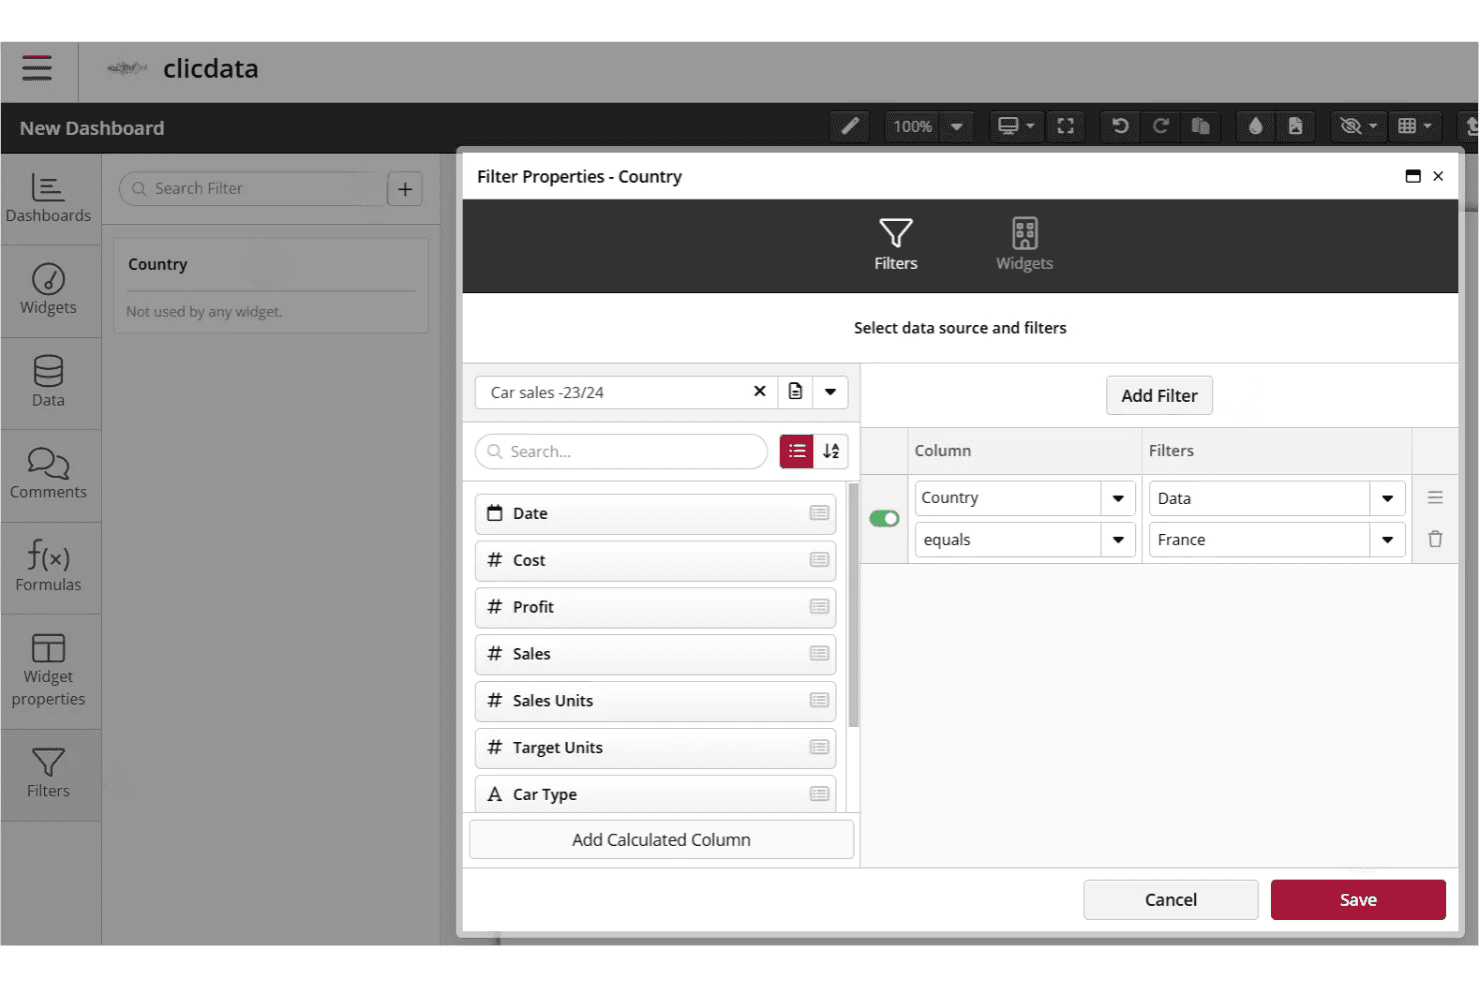1480x987 pixels.
Task: Click the Cancel button
Action: click(1170, 900)
